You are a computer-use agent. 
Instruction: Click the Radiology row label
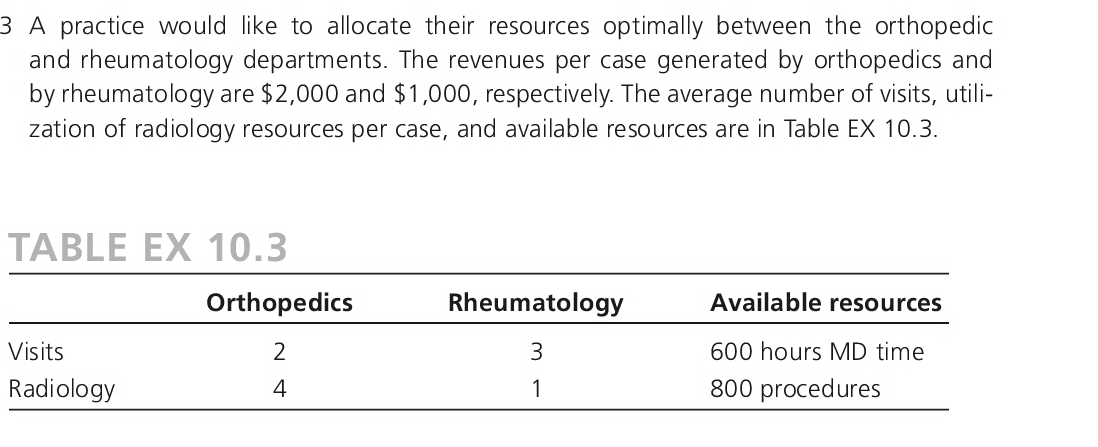tap(62, 389)
